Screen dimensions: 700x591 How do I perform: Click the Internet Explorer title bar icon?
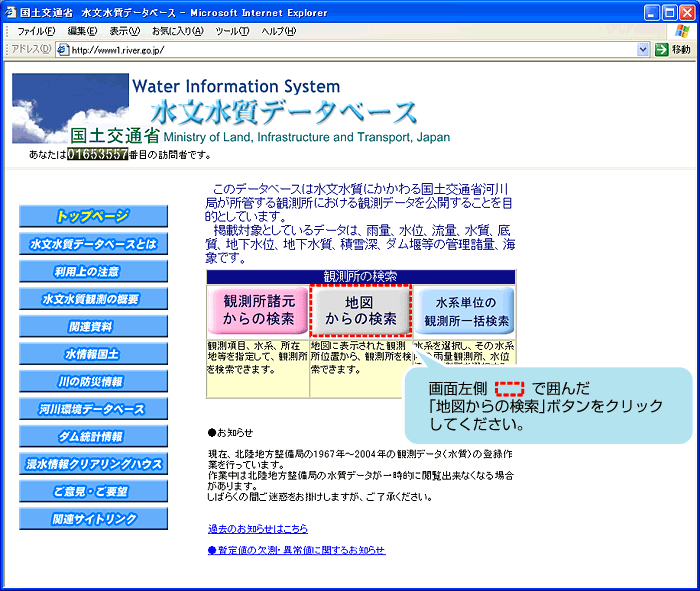[11, 11]
